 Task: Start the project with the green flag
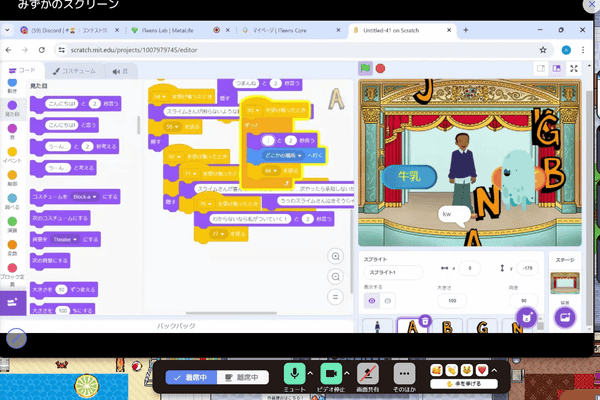(x=365, y=69)
